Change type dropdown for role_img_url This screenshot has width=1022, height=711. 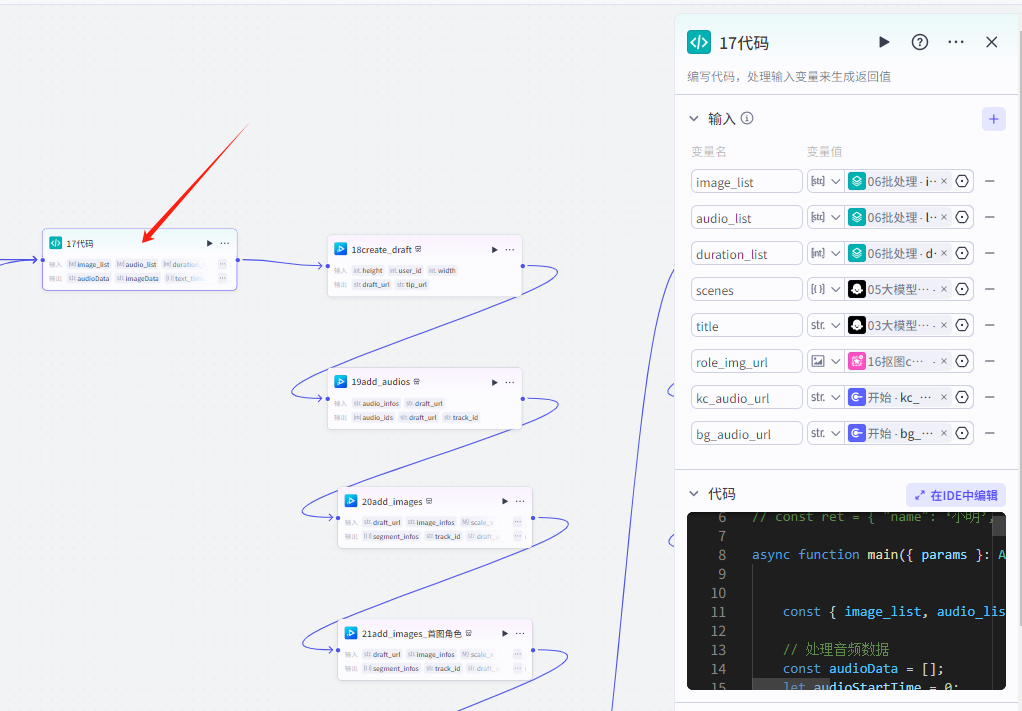[824, 362]
